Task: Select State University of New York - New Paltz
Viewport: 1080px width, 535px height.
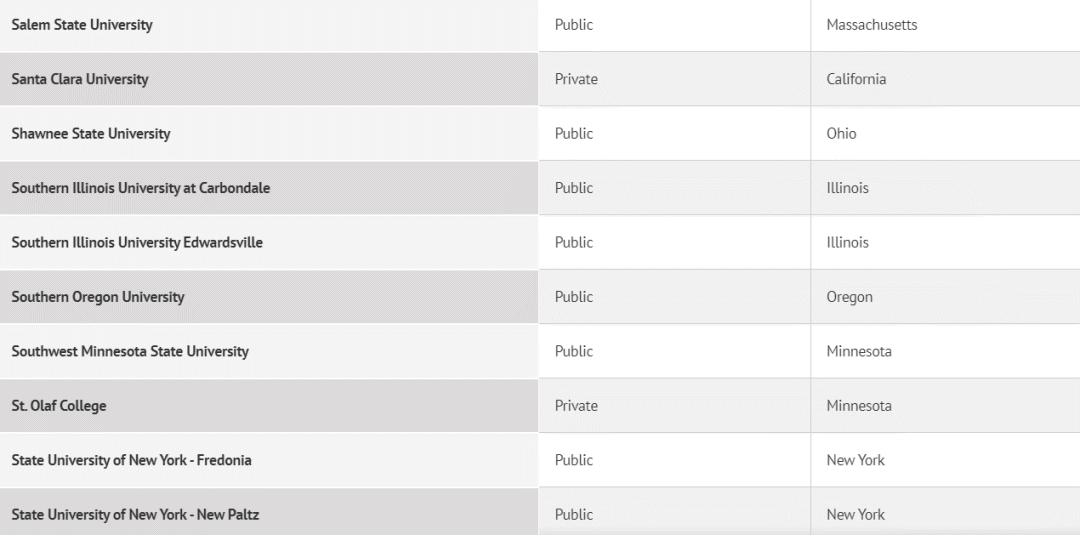Action: coord(135,514)
